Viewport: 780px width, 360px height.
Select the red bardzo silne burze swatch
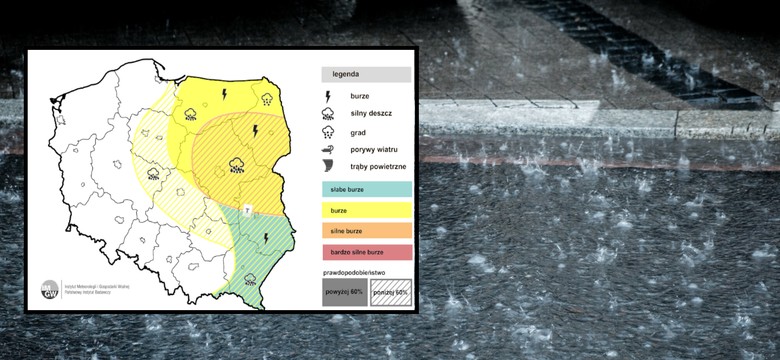(367, 252)
